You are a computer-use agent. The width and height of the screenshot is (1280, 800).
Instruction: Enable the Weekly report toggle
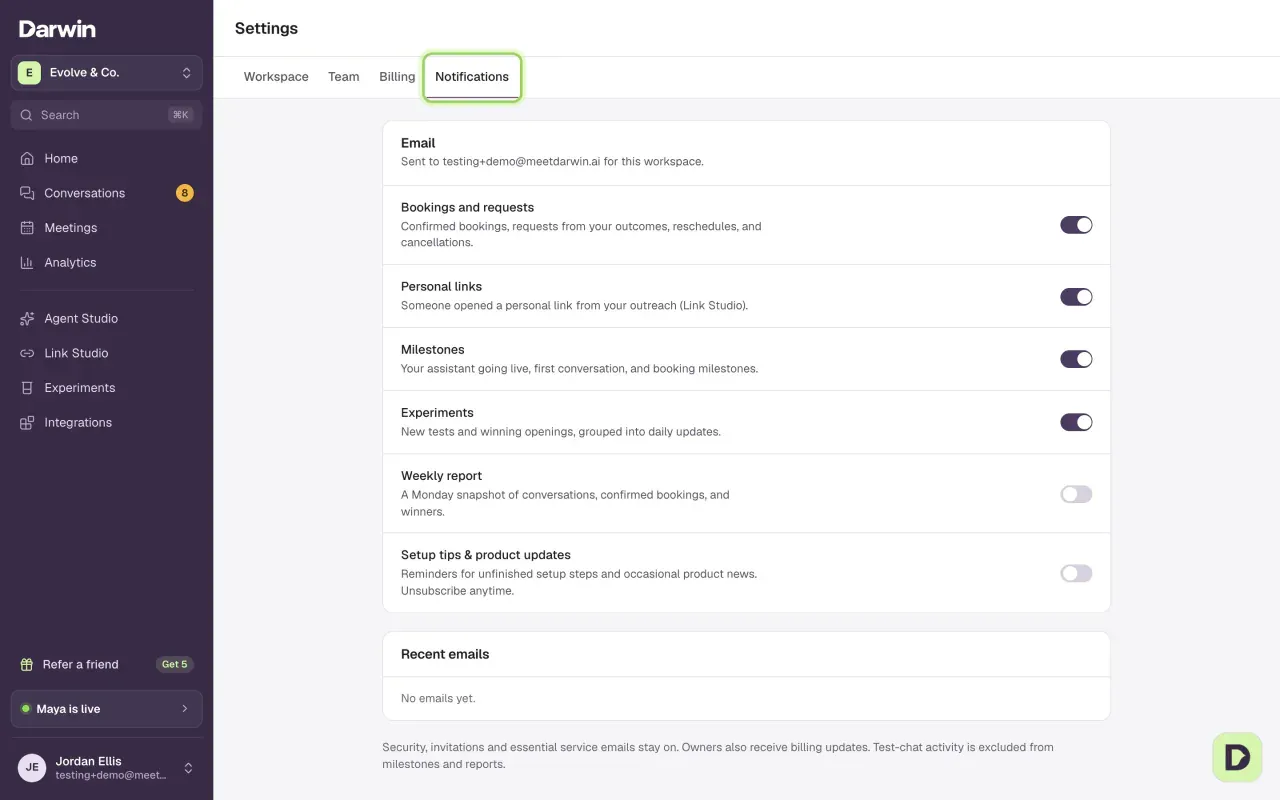tap(1076, 494)
